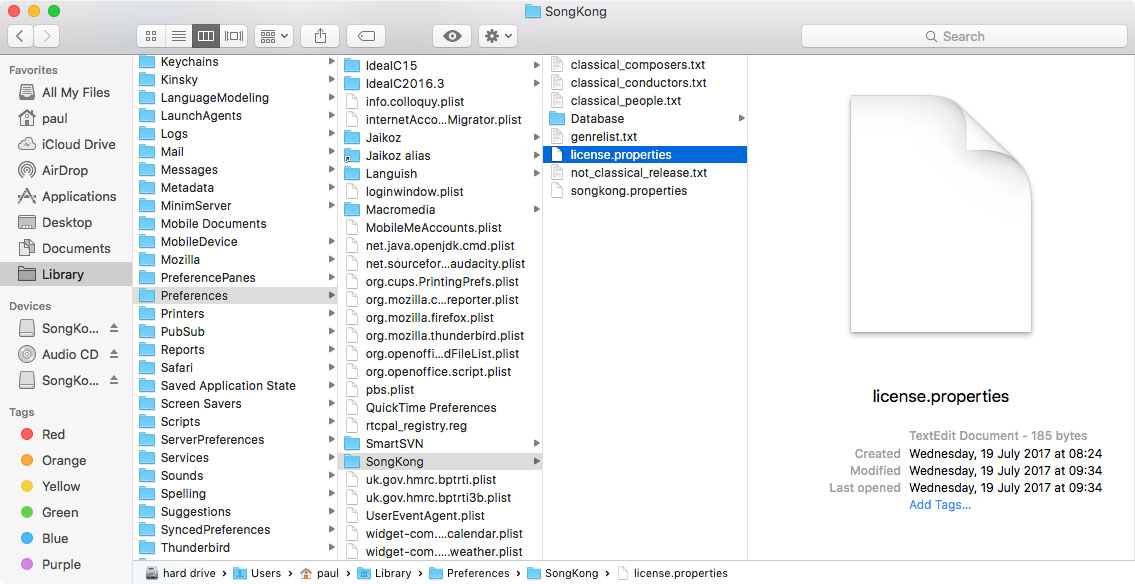Open All My Files in sidebar
Image resolution: width=1135 pixels, height=584 pixels.
66,93
